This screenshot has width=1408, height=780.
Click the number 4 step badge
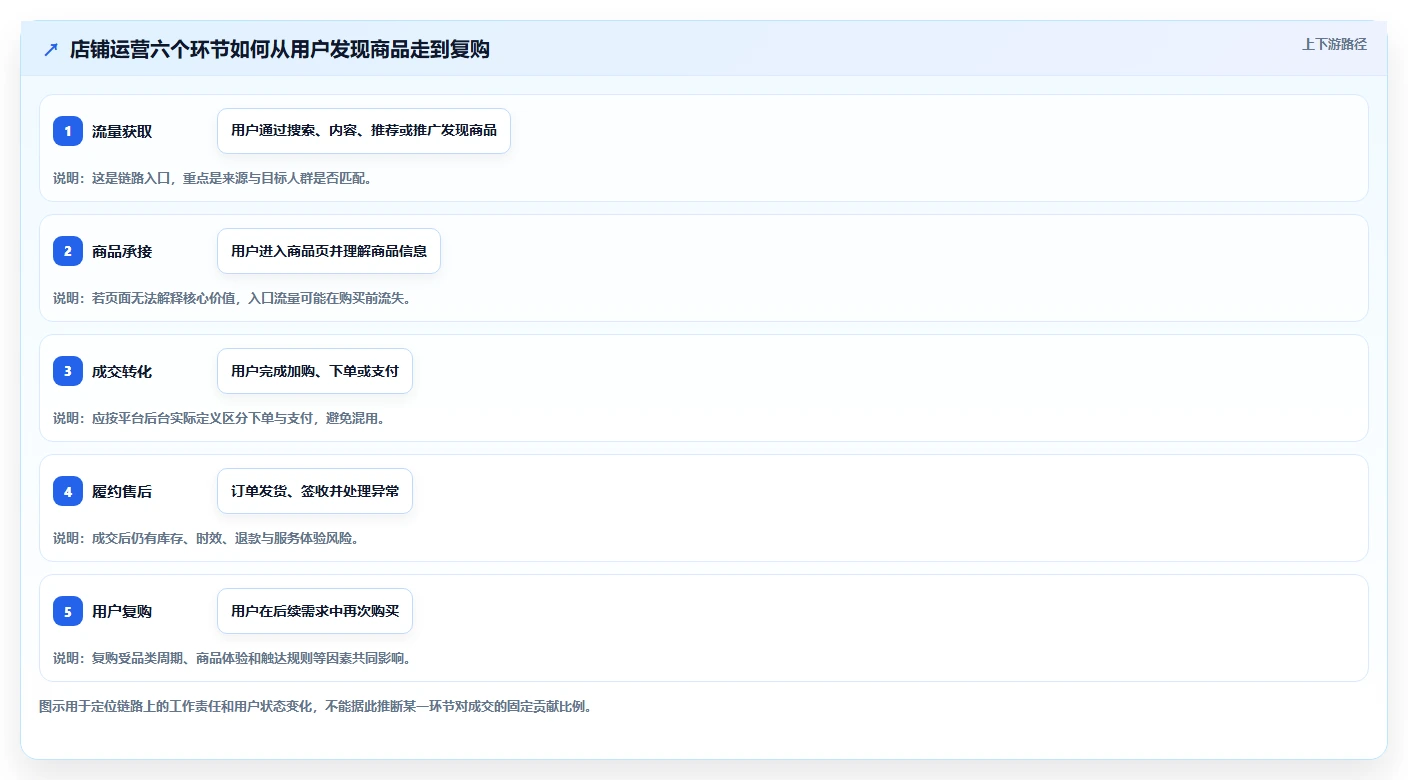[68, 491]
